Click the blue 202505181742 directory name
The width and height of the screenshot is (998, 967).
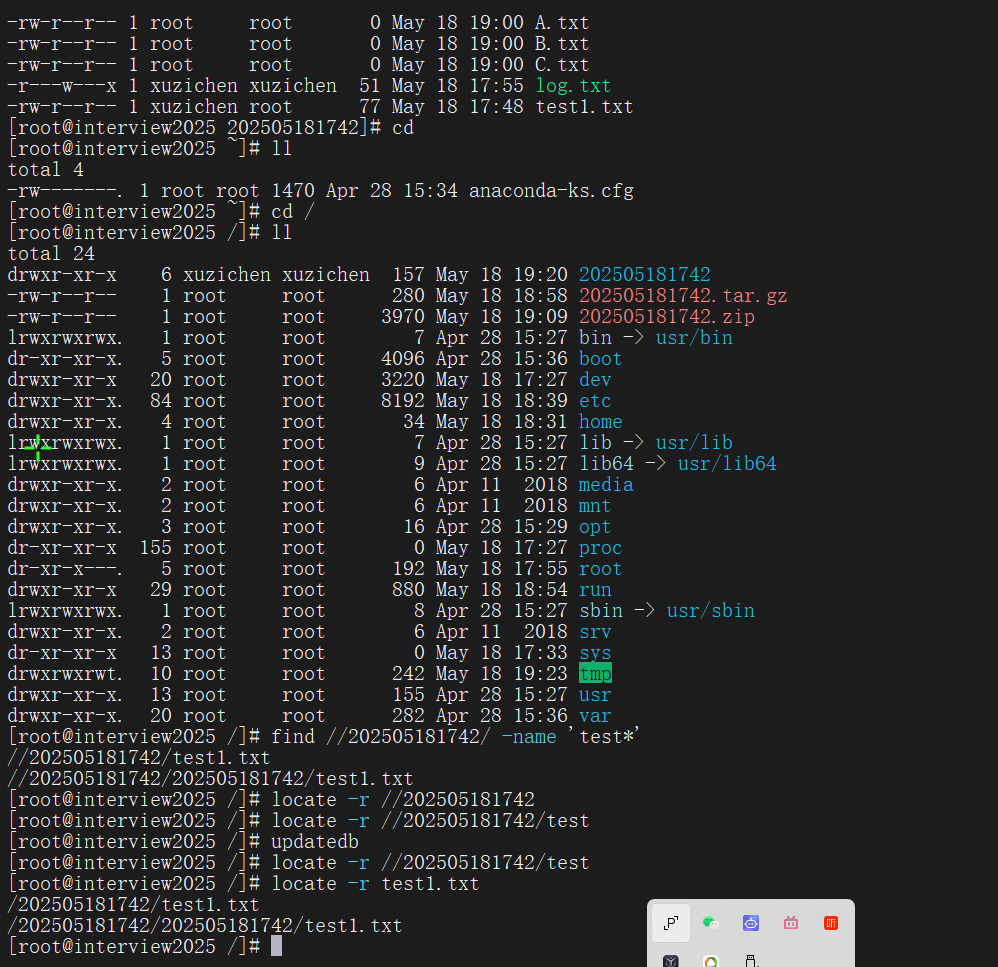[x=645, y=275]
